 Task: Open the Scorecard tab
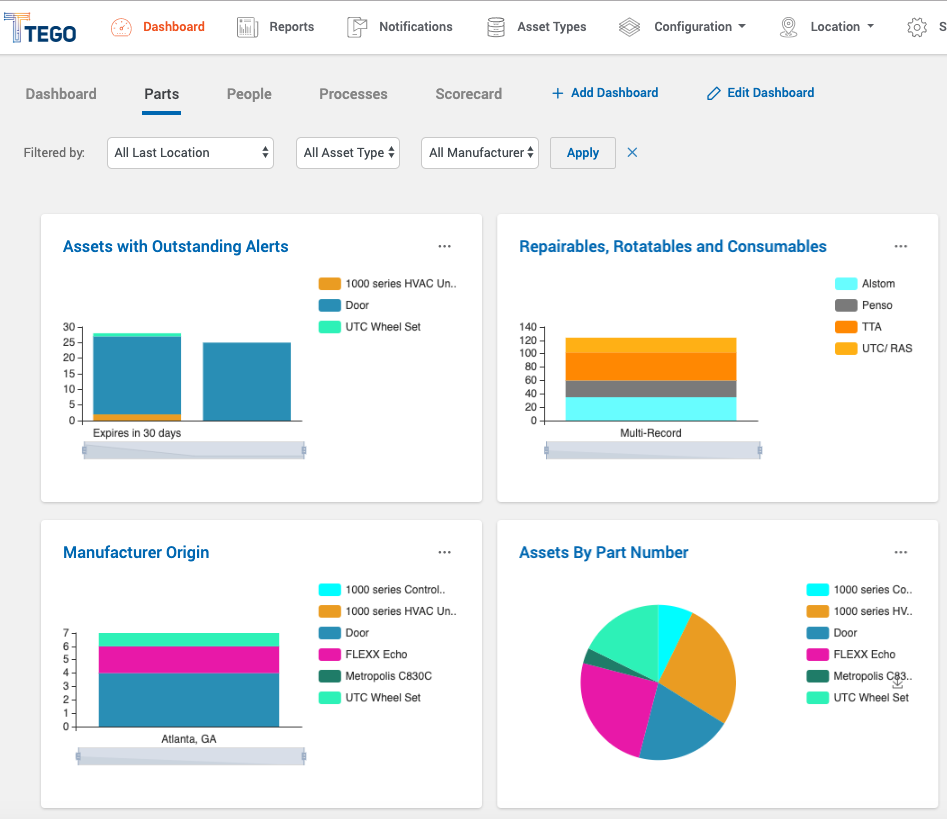tap(468, 94)
